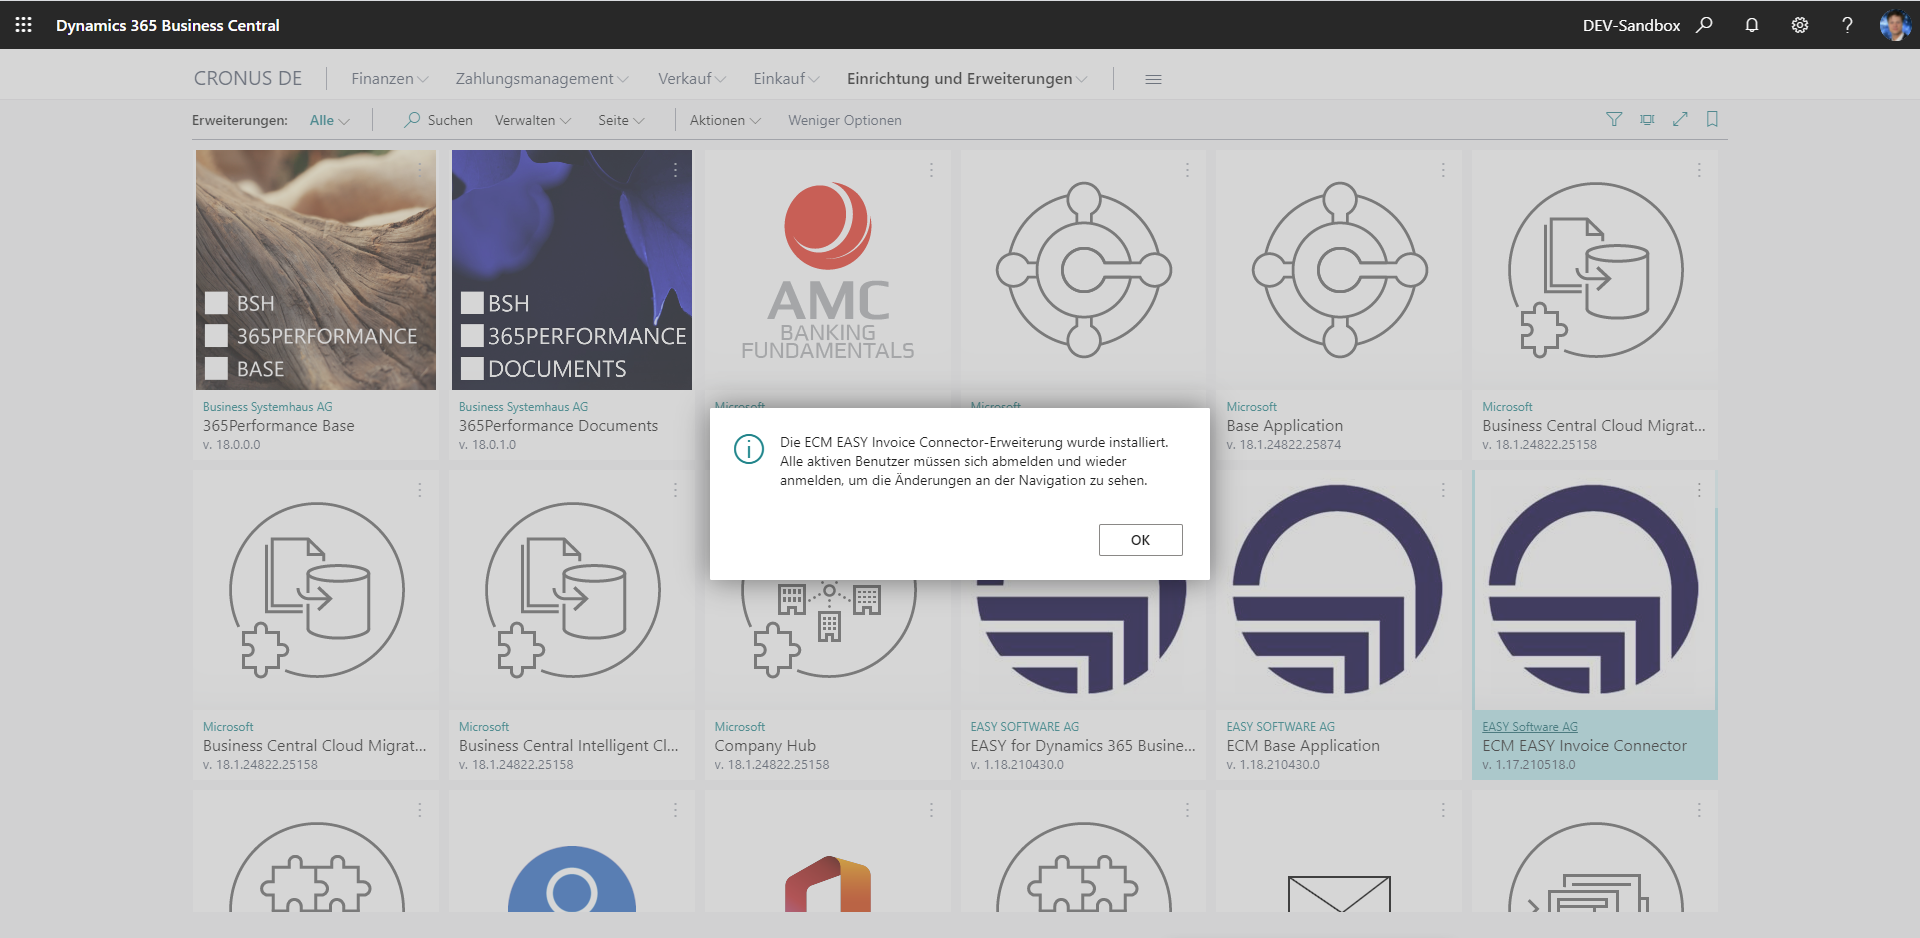
Task: Open the settings gear icon
Action: 1800,25
